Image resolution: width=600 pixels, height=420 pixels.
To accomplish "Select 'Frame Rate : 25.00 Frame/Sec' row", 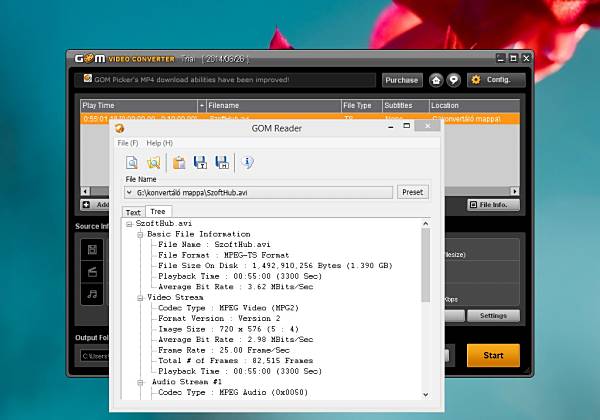I will tap(223, 350).
